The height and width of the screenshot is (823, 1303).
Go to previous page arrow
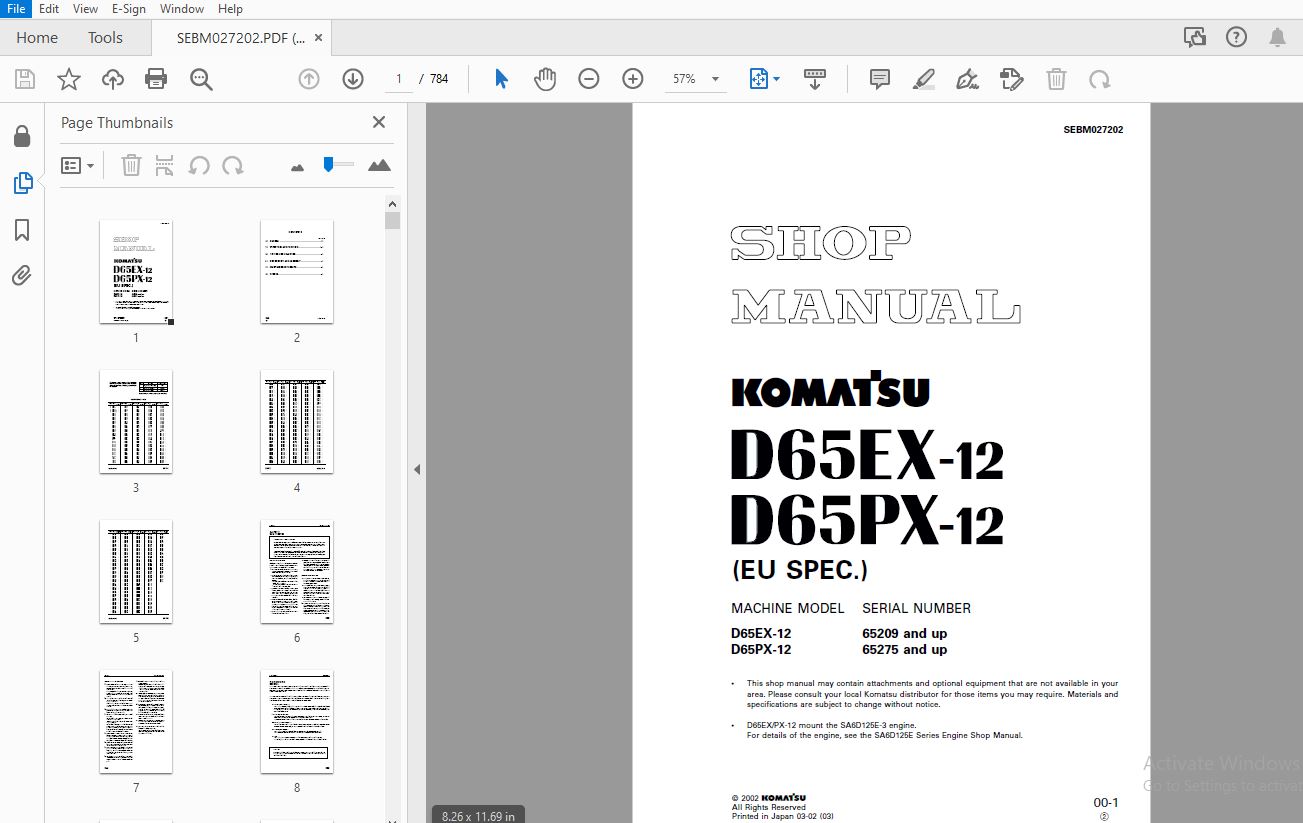(x=309, y=79)
